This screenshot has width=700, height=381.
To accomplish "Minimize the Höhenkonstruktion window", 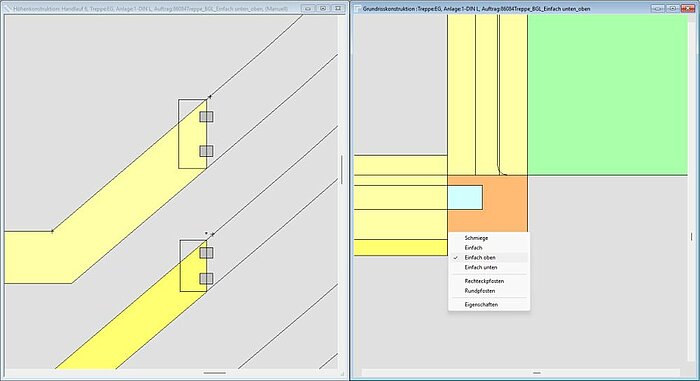I will (x=308, y=8).
